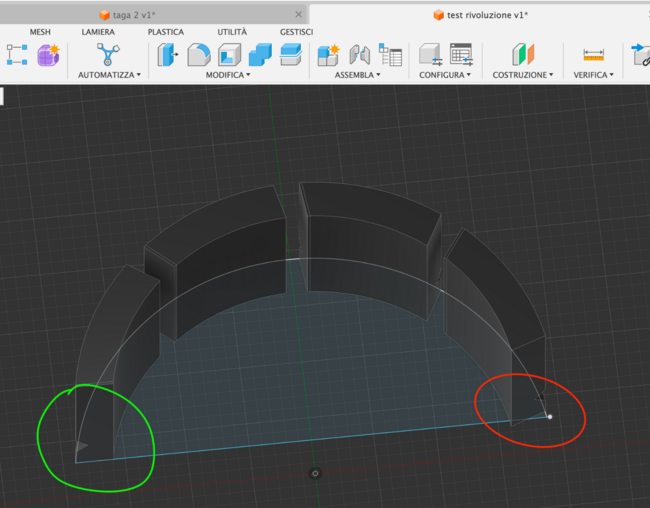Click the Automate (Automatizza) tool icon
Viewport: 650px width, 508px height.
(107, 54)
